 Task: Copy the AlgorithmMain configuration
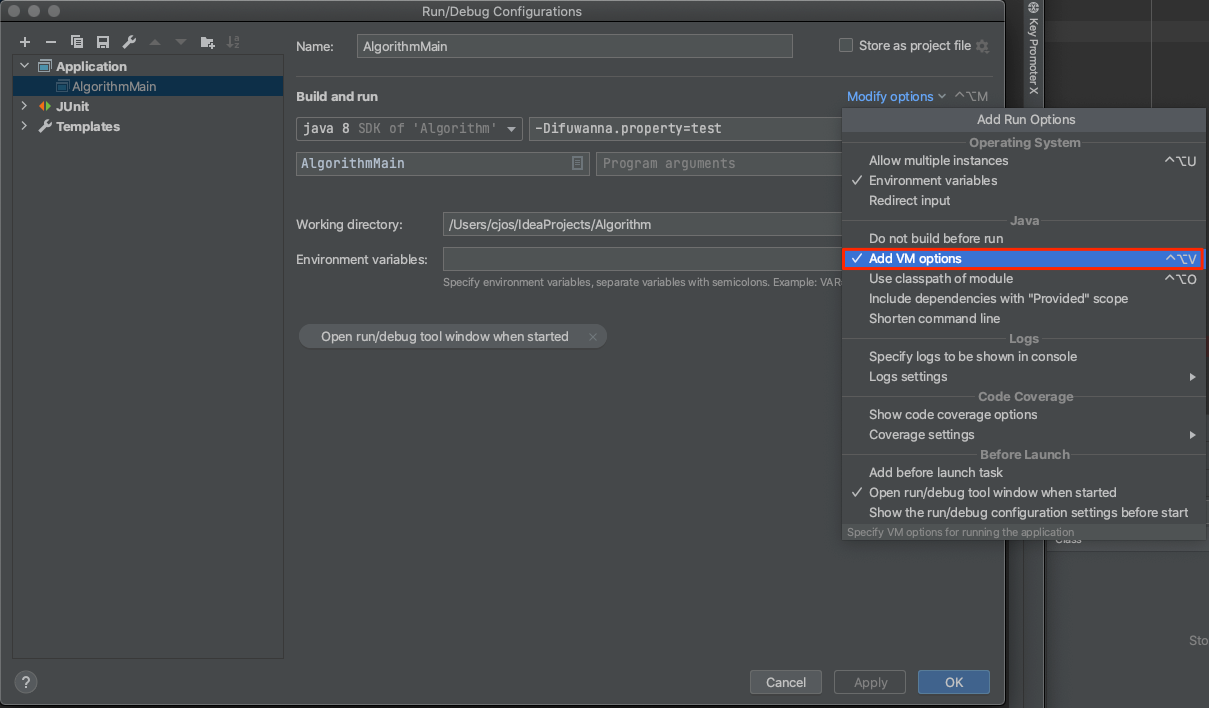point(77,42)
